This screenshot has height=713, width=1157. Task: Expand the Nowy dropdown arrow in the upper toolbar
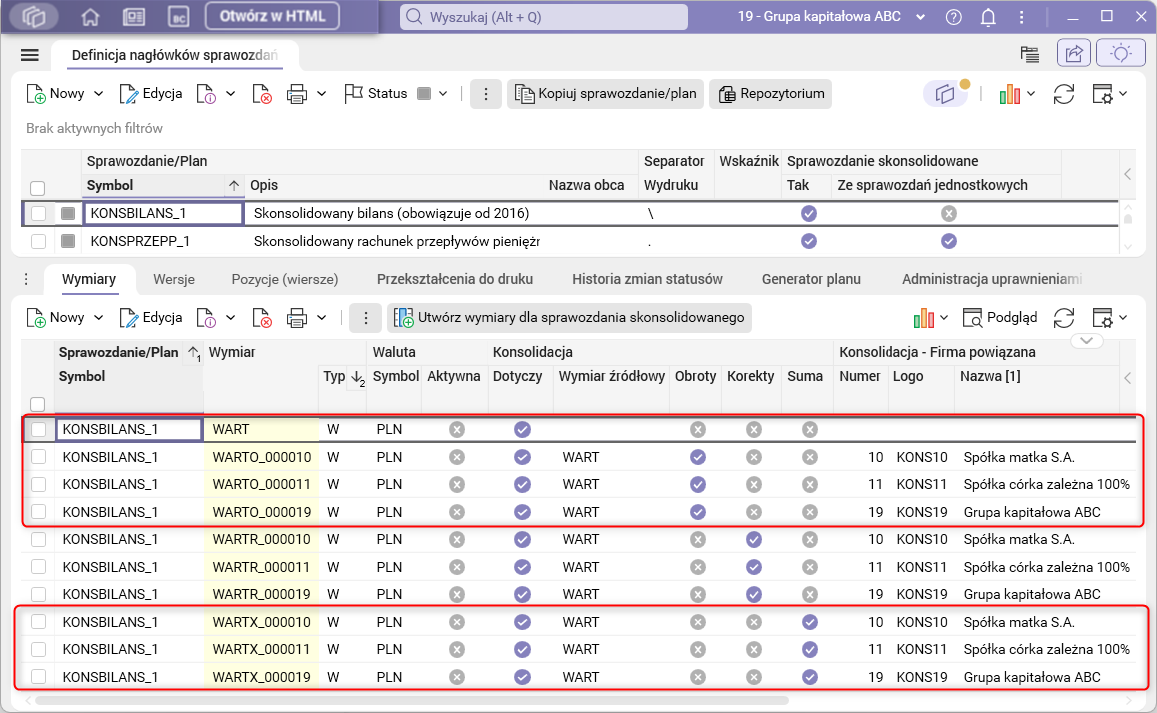tap(98, 94)
